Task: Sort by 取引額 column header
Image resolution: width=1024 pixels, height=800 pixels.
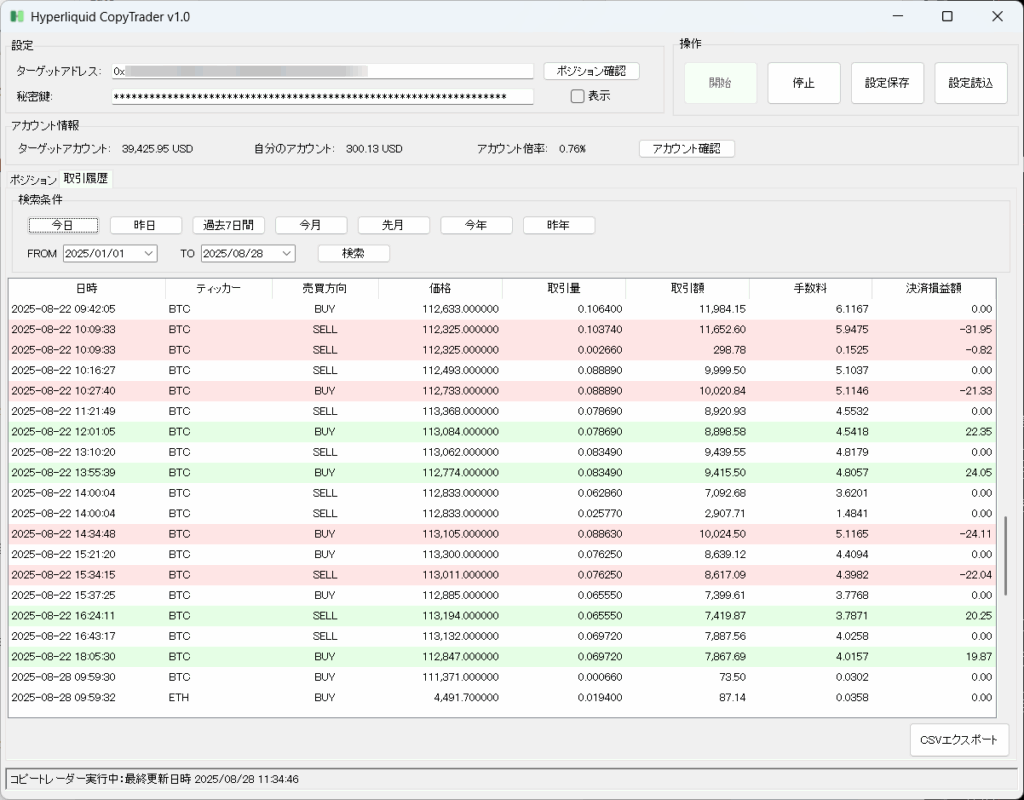Action: (688, 288)
